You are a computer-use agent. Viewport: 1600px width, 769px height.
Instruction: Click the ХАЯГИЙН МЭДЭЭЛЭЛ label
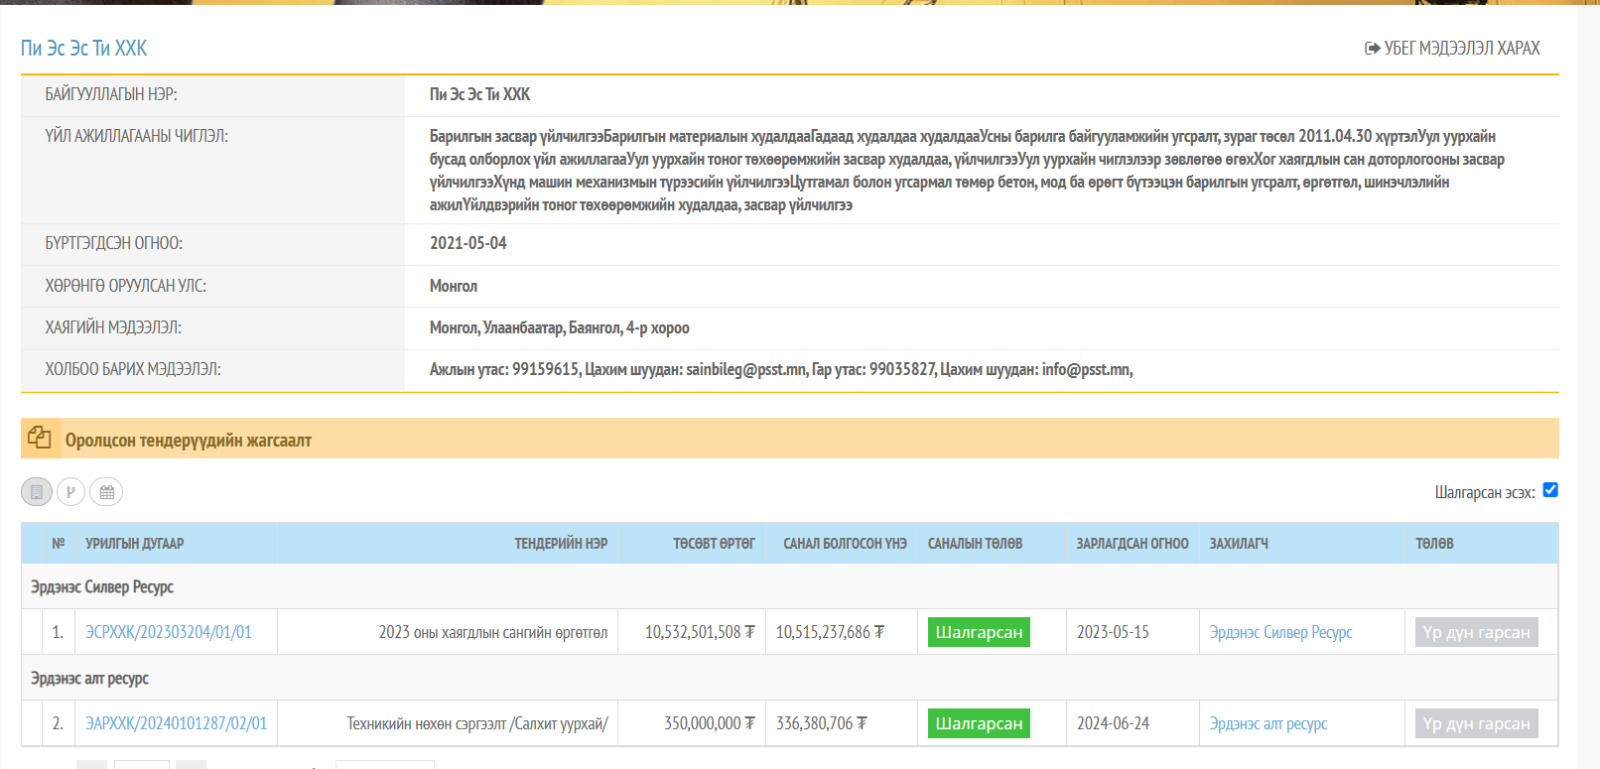(x=113, y=328)
